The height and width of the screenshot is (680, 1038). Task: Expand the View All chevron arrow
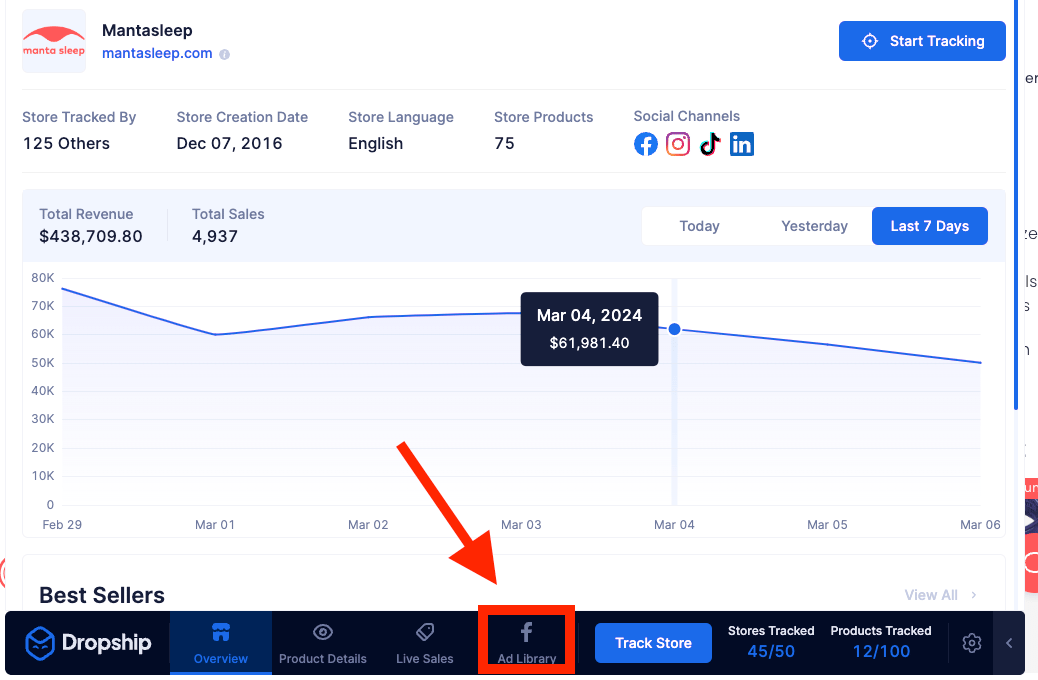[974, 595]
